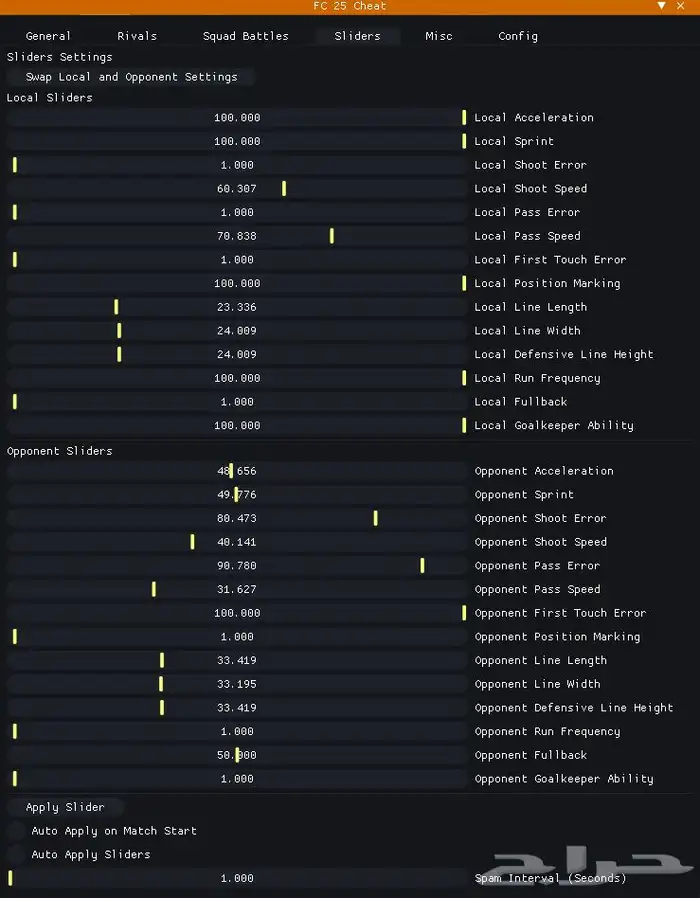Screen dimensions: 700x898
Task: Enable Auto Apply on Match Start
Action: tap(16, 831)
